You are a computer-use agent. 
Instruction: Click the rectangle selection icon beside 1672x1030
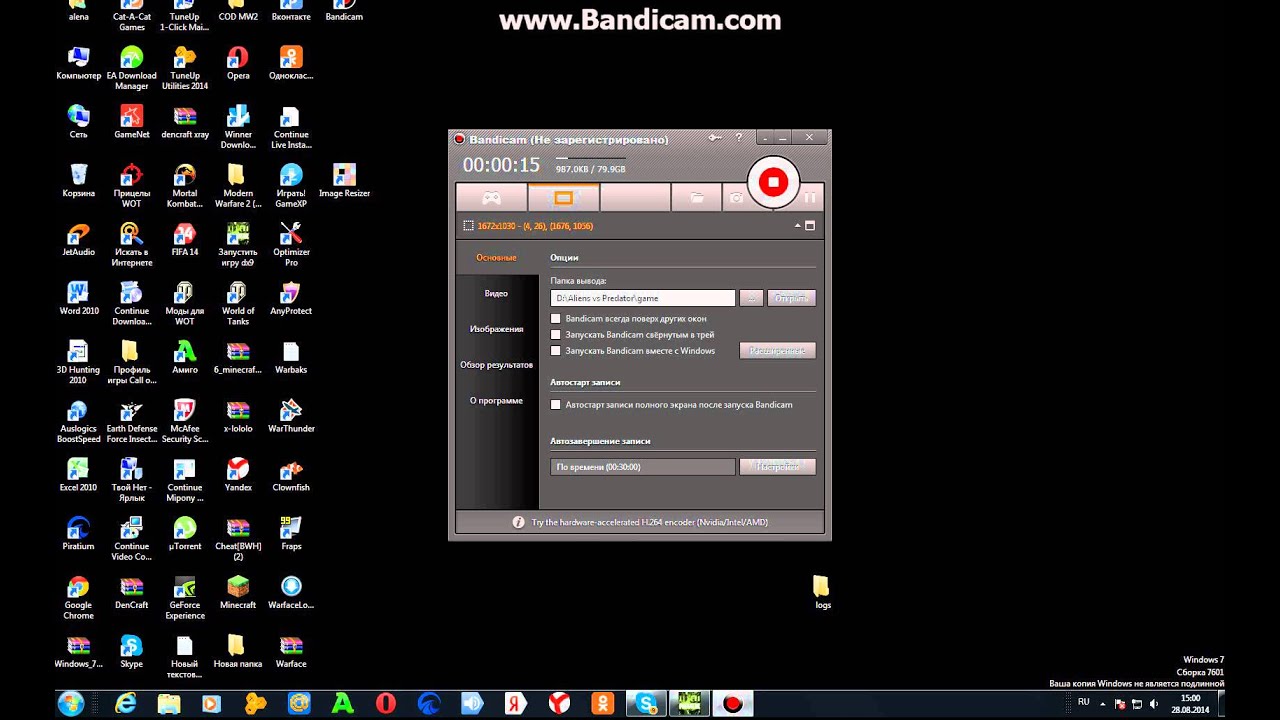pos(468,226)
